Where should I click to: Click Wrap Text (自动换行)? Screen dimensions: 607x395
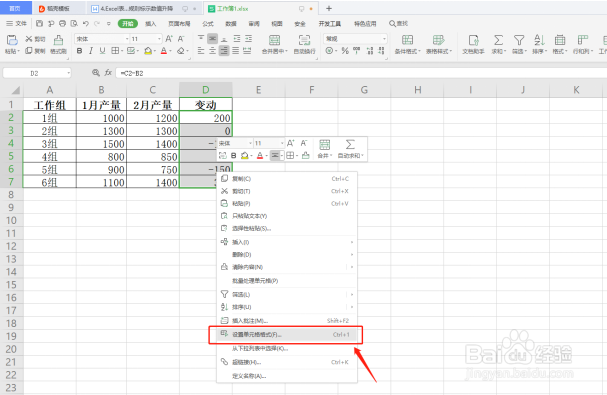(x=304, y=44)
